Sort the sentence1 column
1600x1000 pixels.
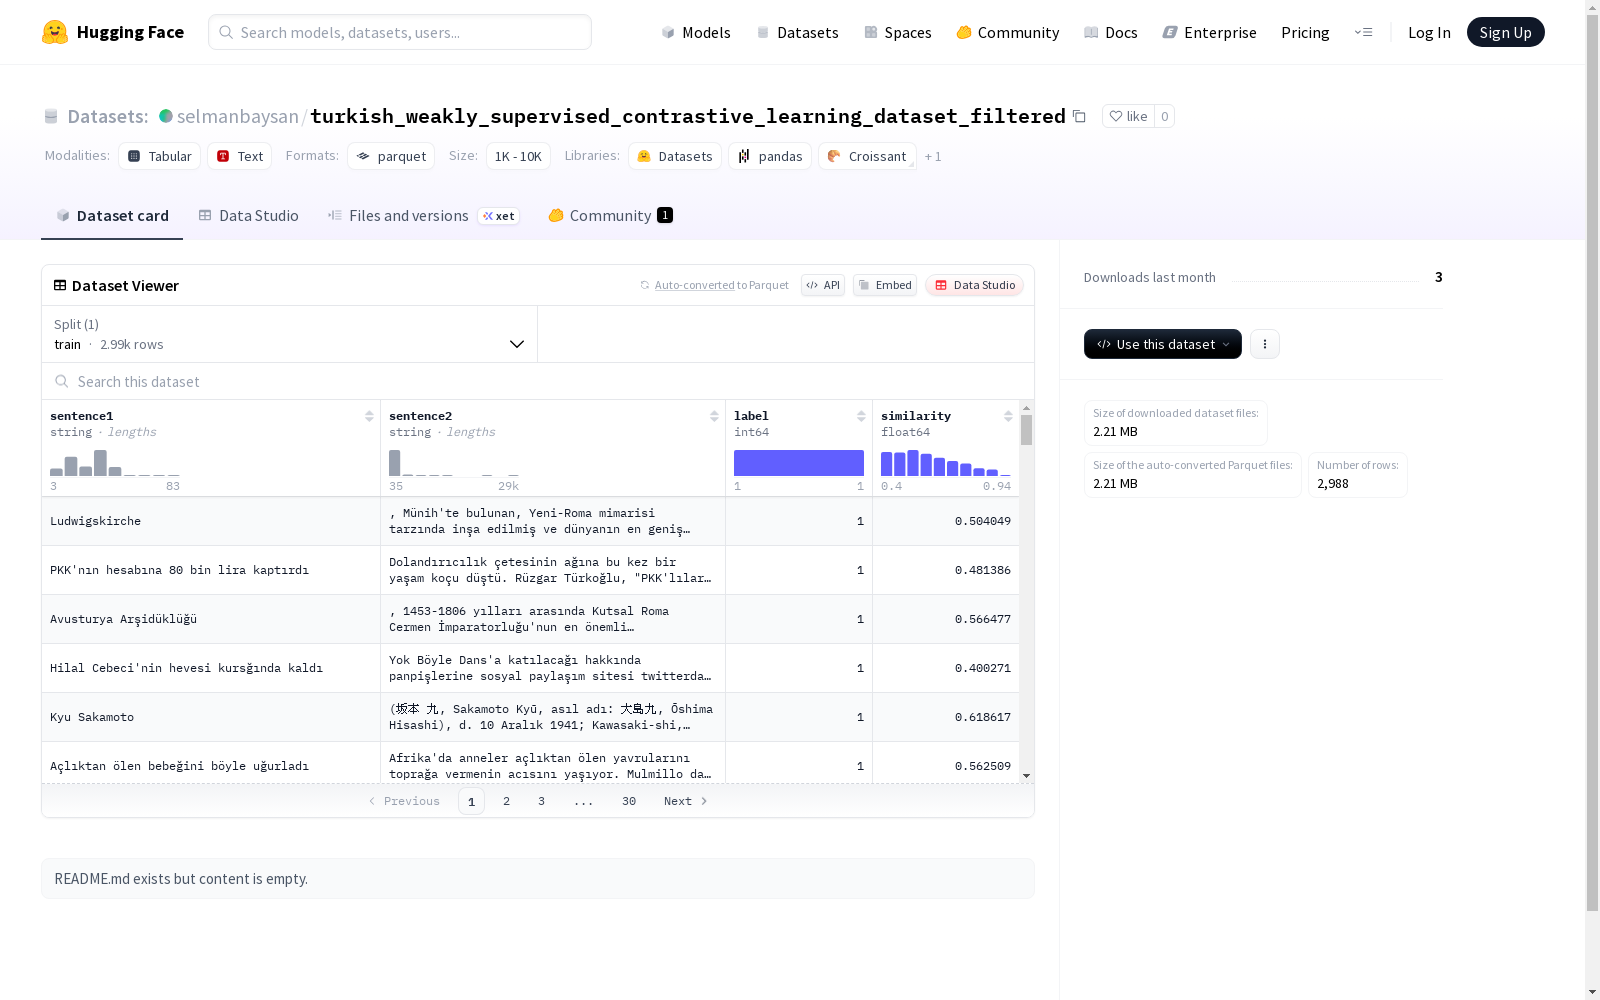point(369,416)
